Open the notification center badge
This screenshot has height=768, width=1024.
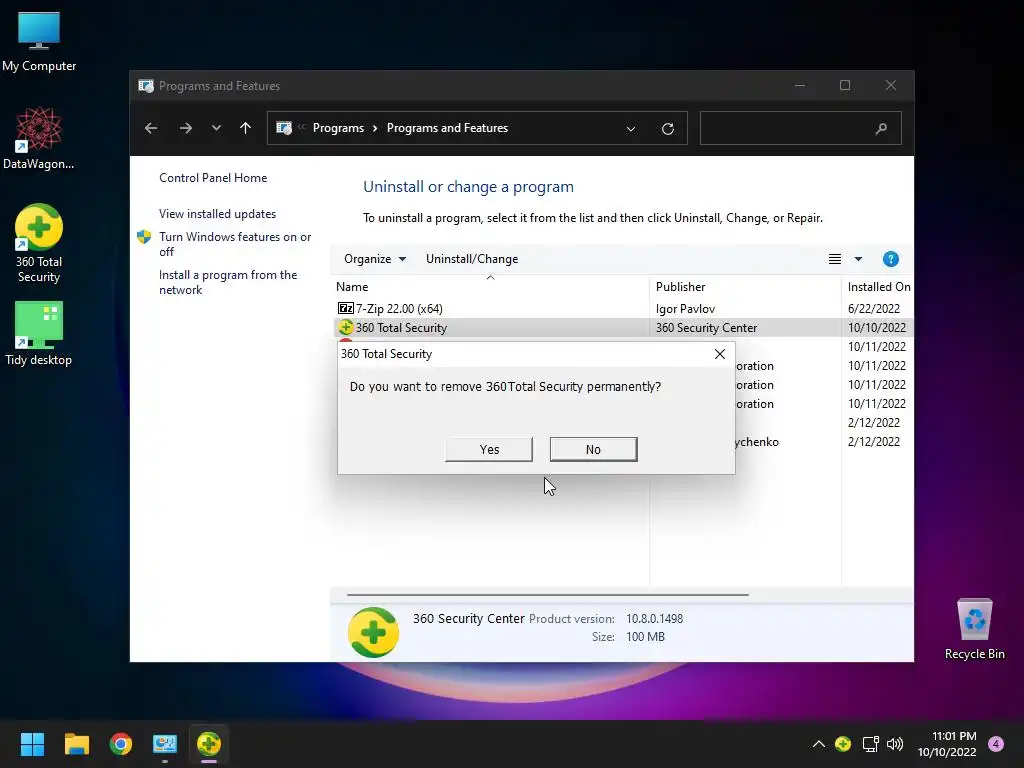pos(996,744)
